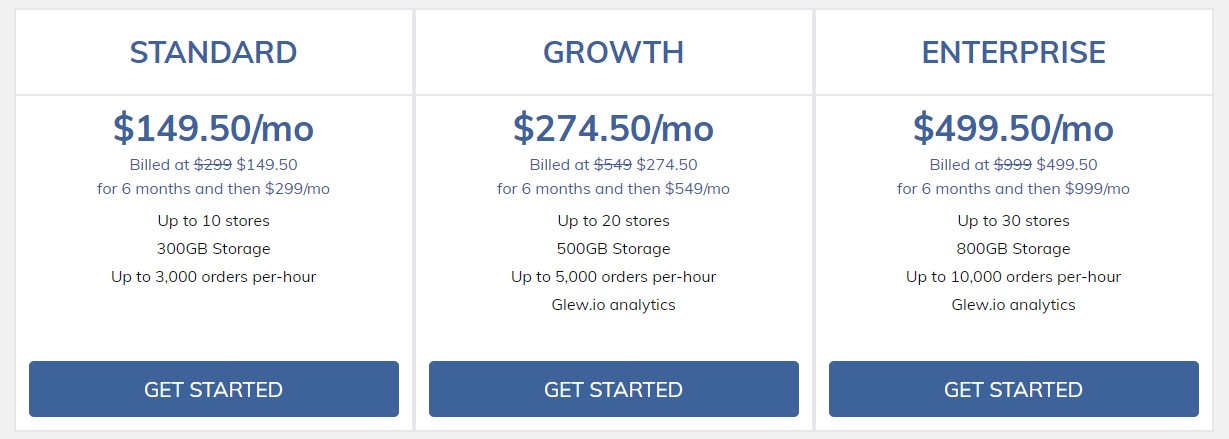1229x439 pixels.
Task: Click the struck-through $549 price
Action: click(x=613, y=165)
